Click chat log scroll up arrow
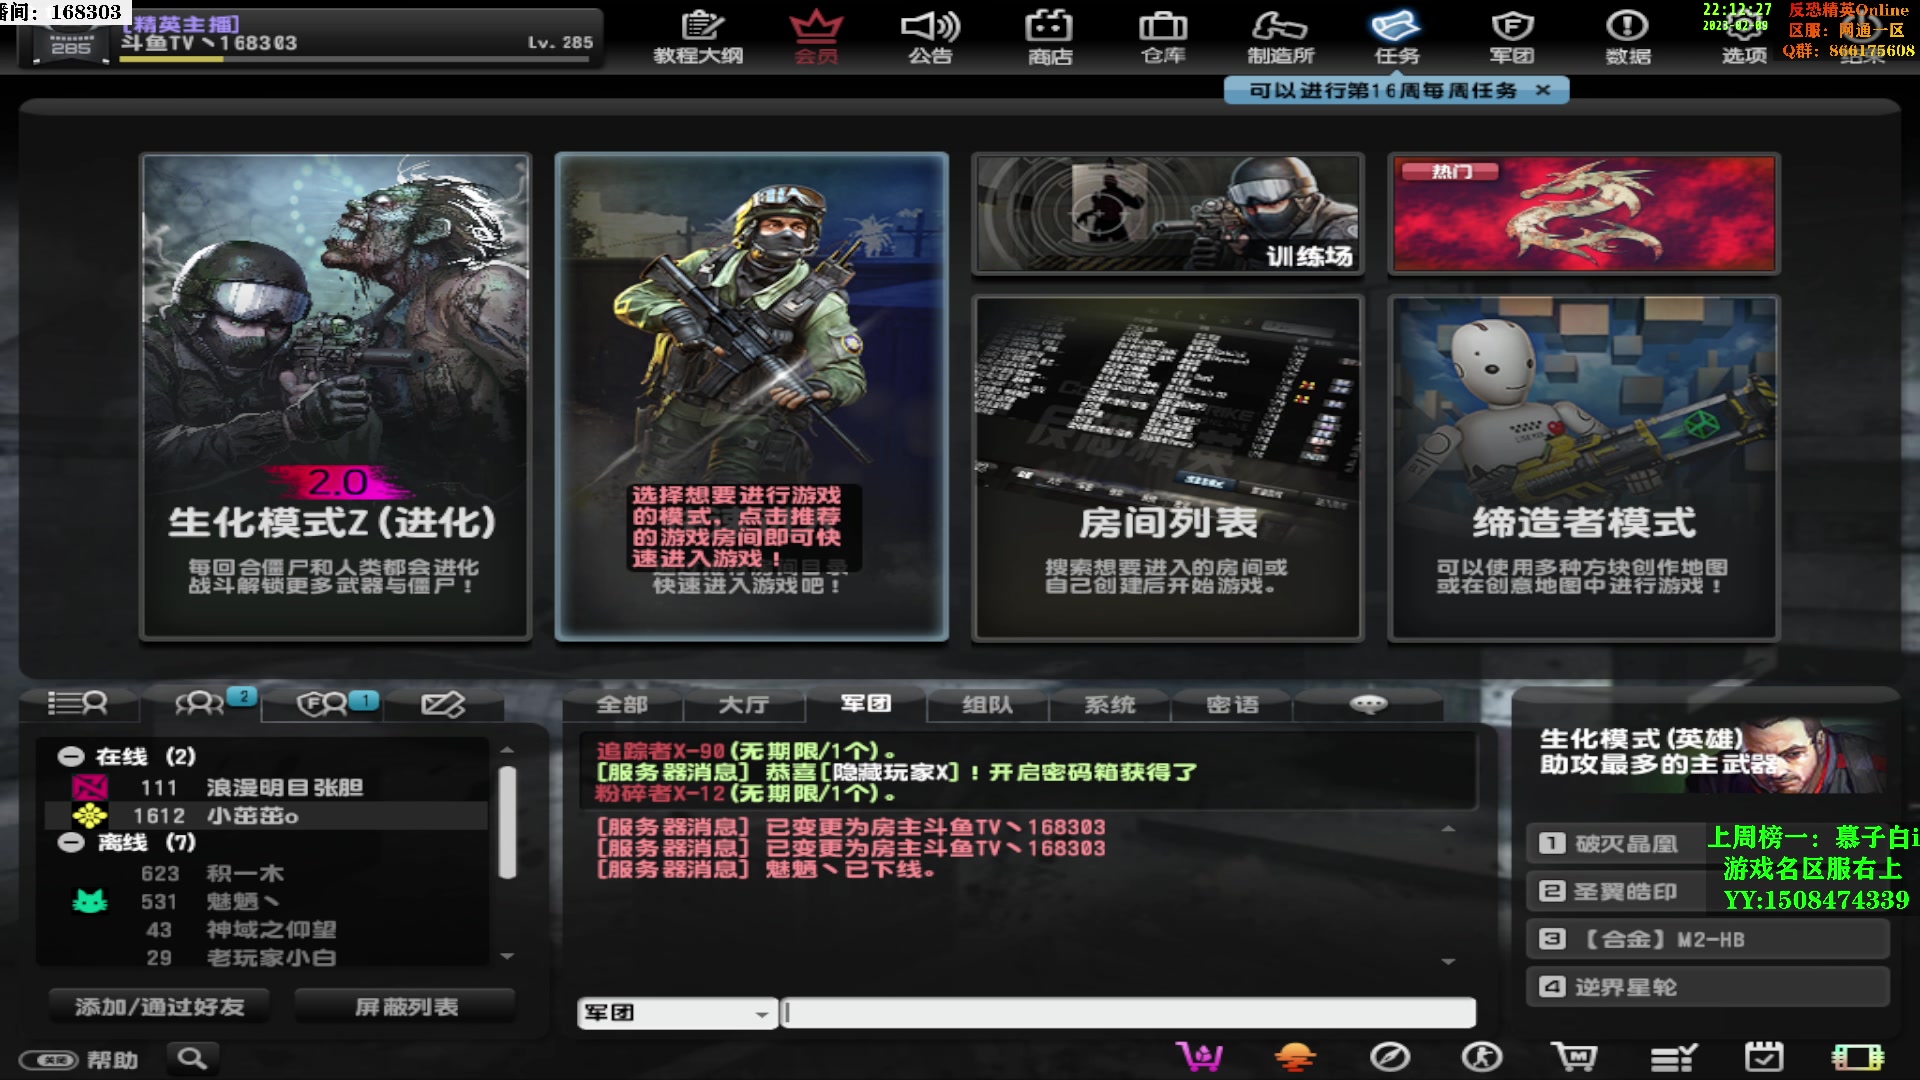The height and width of the screenshot is (1080, 1920). click(1448, 829)
